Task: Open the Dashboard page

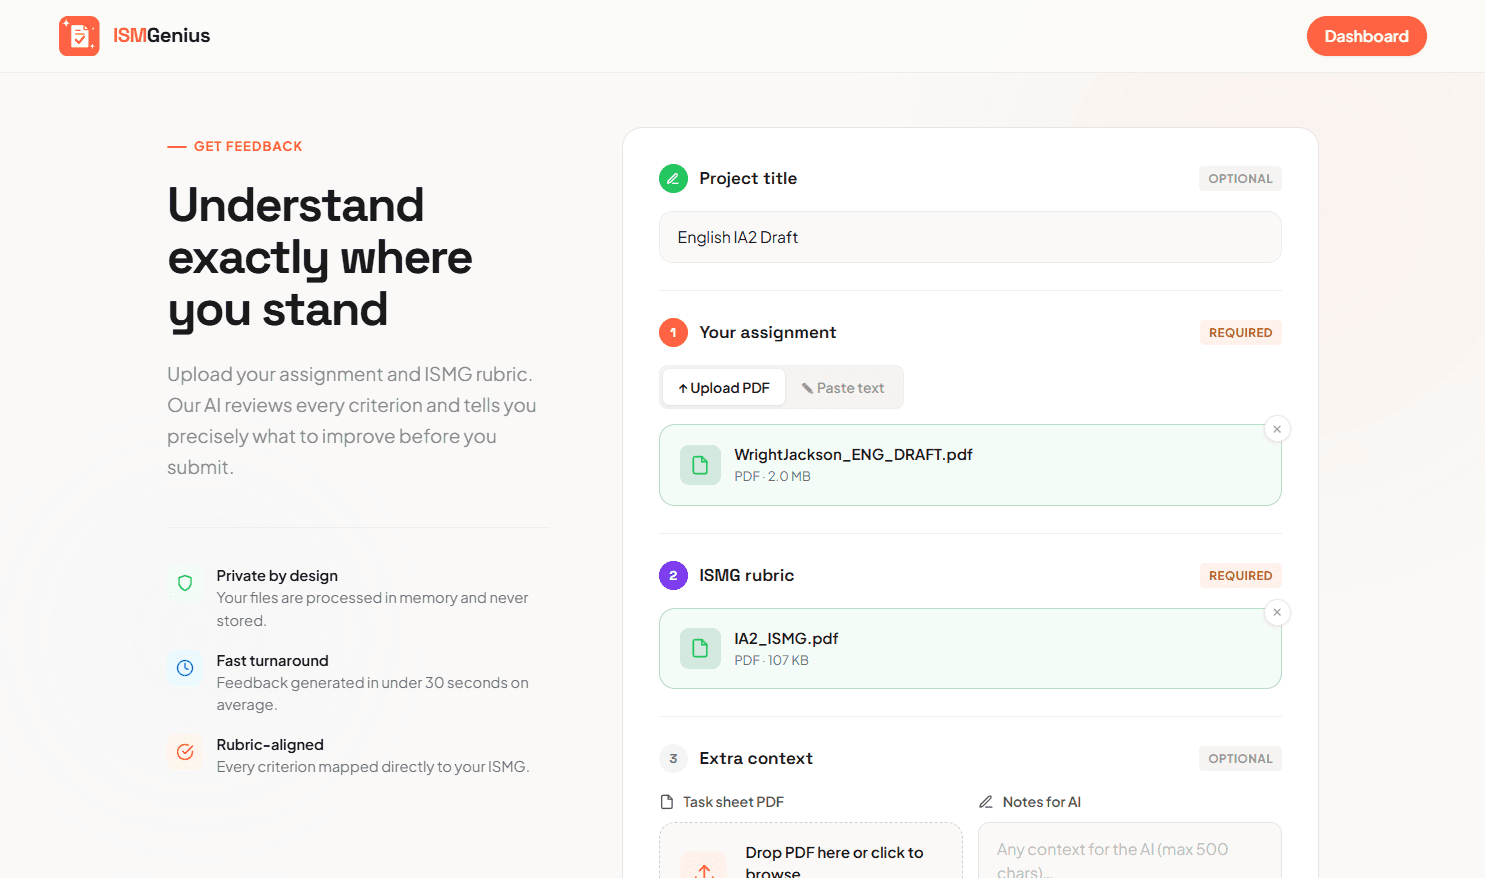Action: pyautogui.click(x=1366, y=35)
